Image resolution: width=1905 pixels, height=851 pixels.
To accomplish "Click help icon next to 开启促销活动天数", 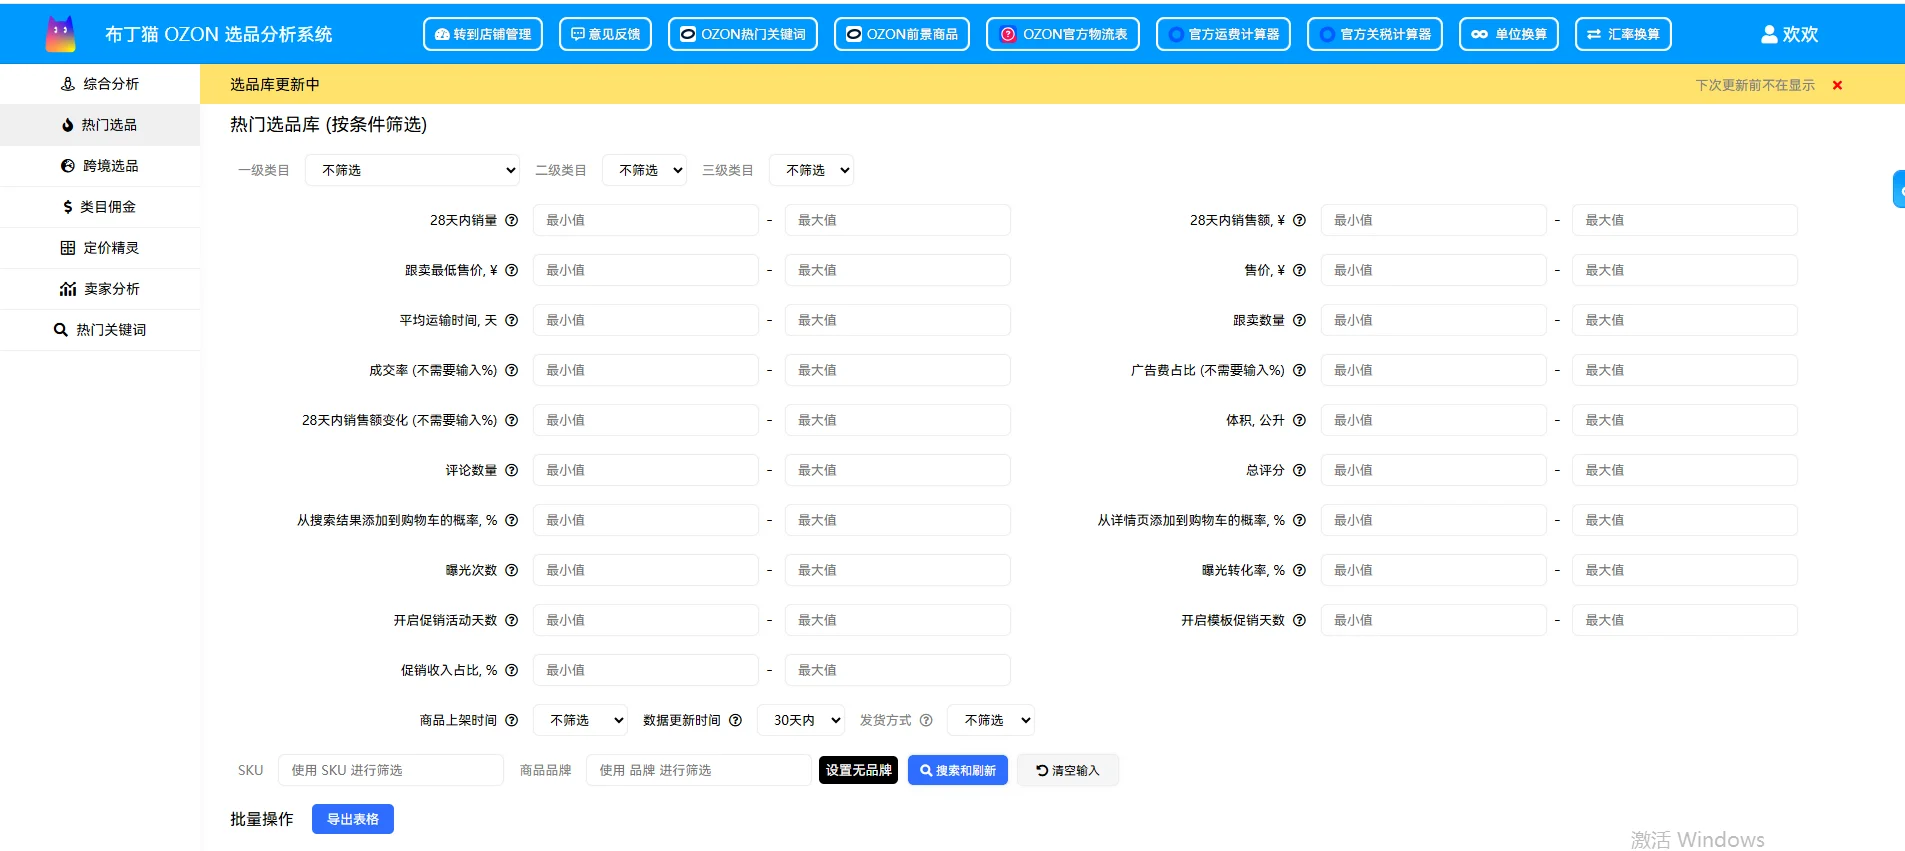I will point(511,620).
